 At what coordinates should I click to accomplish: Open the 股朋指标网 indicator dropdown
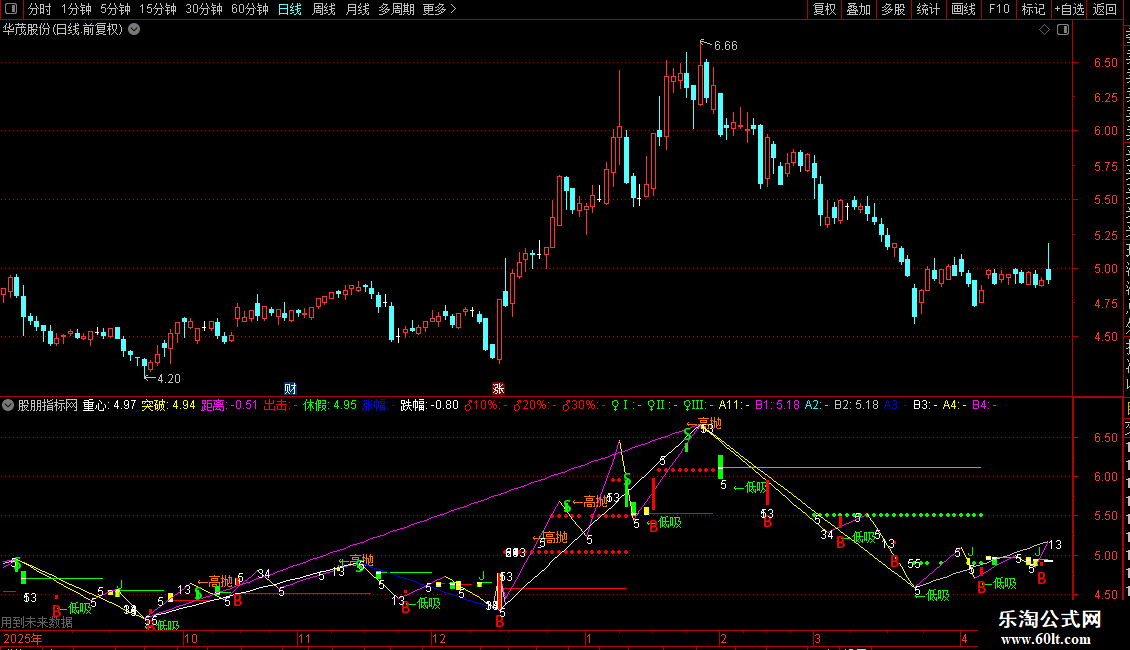(x=8, y=405)
